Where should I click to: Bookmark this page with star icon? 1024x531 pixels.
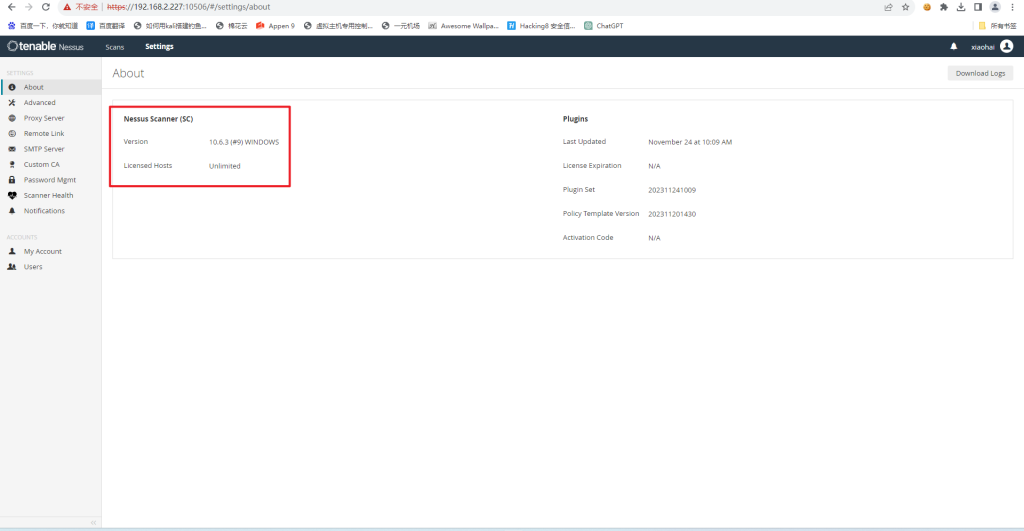click(x=905, y=7)
